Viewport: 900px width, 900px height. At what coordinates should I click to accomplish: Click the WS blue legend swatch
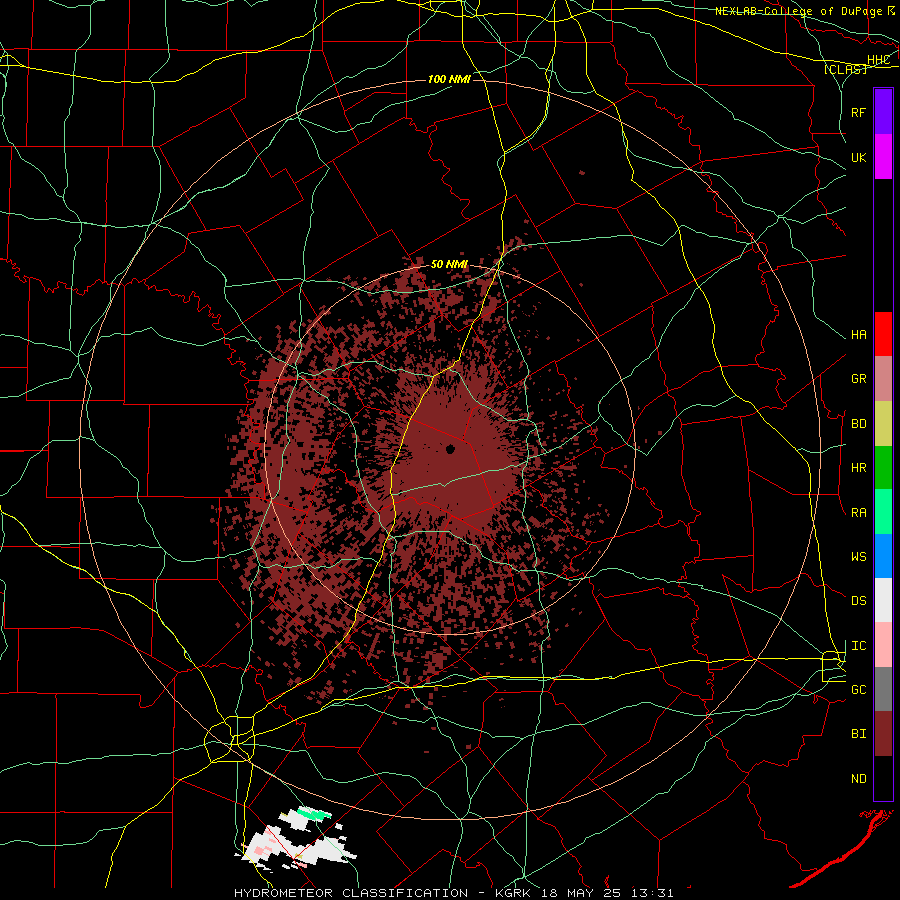click(883, 556)
